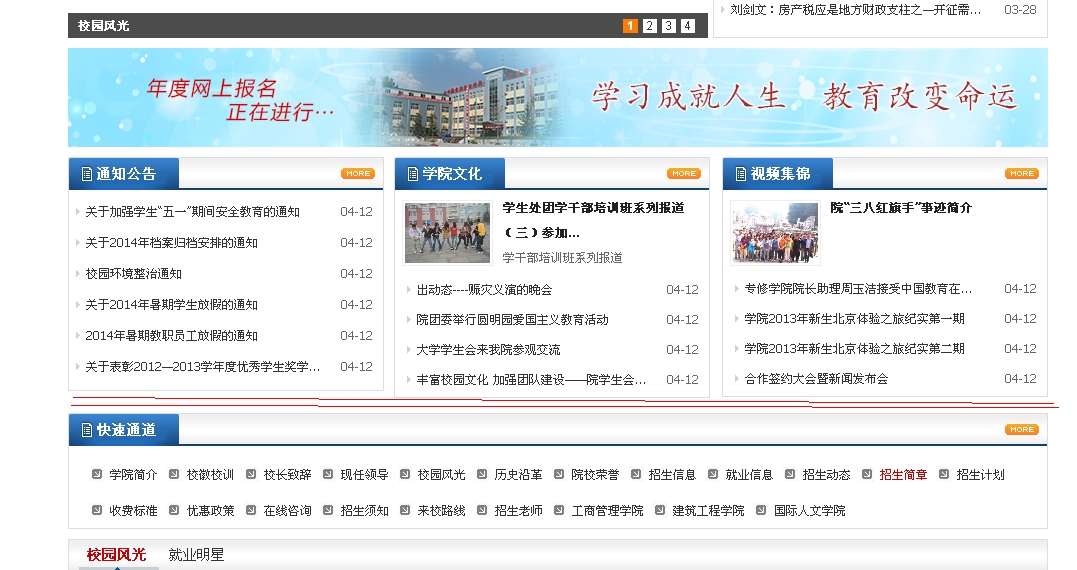Click the 视频集锦 crowd photo thumbnail
Screen dimensions: 1077x570
[774, 232]
